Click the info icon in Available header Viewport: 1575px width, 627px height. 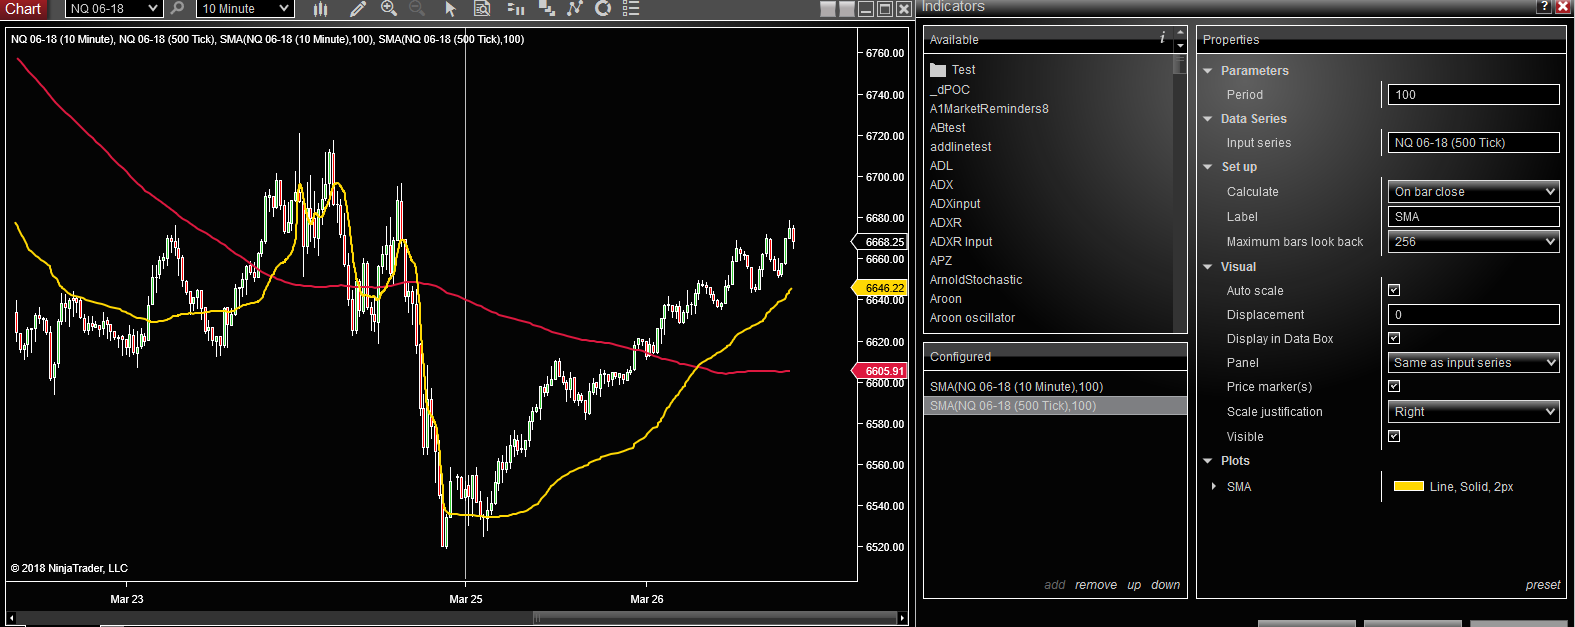click(x=1162, y=38)
